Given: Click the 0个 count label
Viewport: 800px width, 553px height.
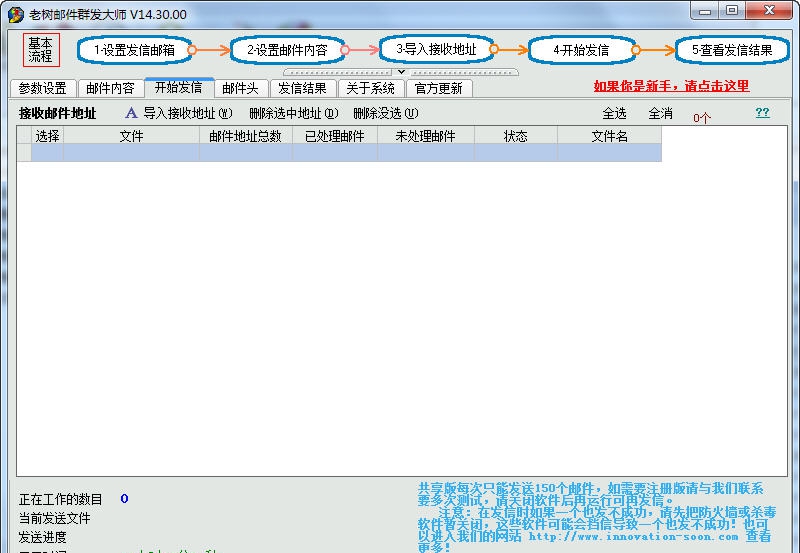Looking at the screenshot, I should 702,118.
